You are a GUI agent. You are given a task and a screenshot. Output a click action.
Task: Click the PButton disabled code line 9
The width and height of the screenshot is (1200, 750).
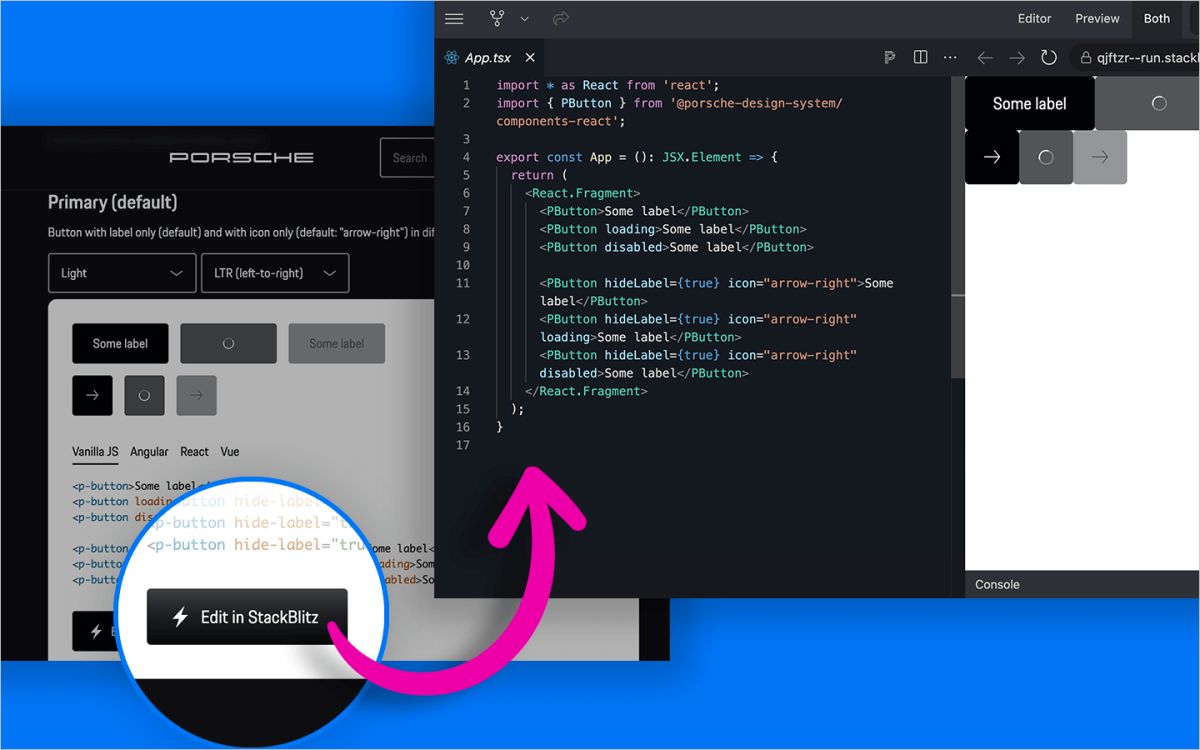676,247
